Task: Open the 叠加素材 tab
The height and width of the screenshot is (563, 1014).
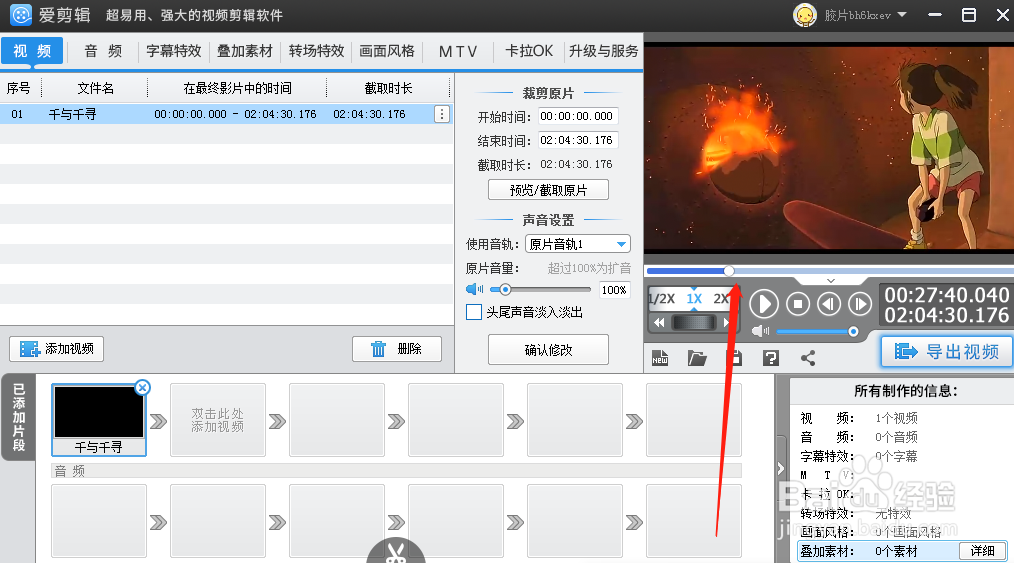Action: point(245,51)
